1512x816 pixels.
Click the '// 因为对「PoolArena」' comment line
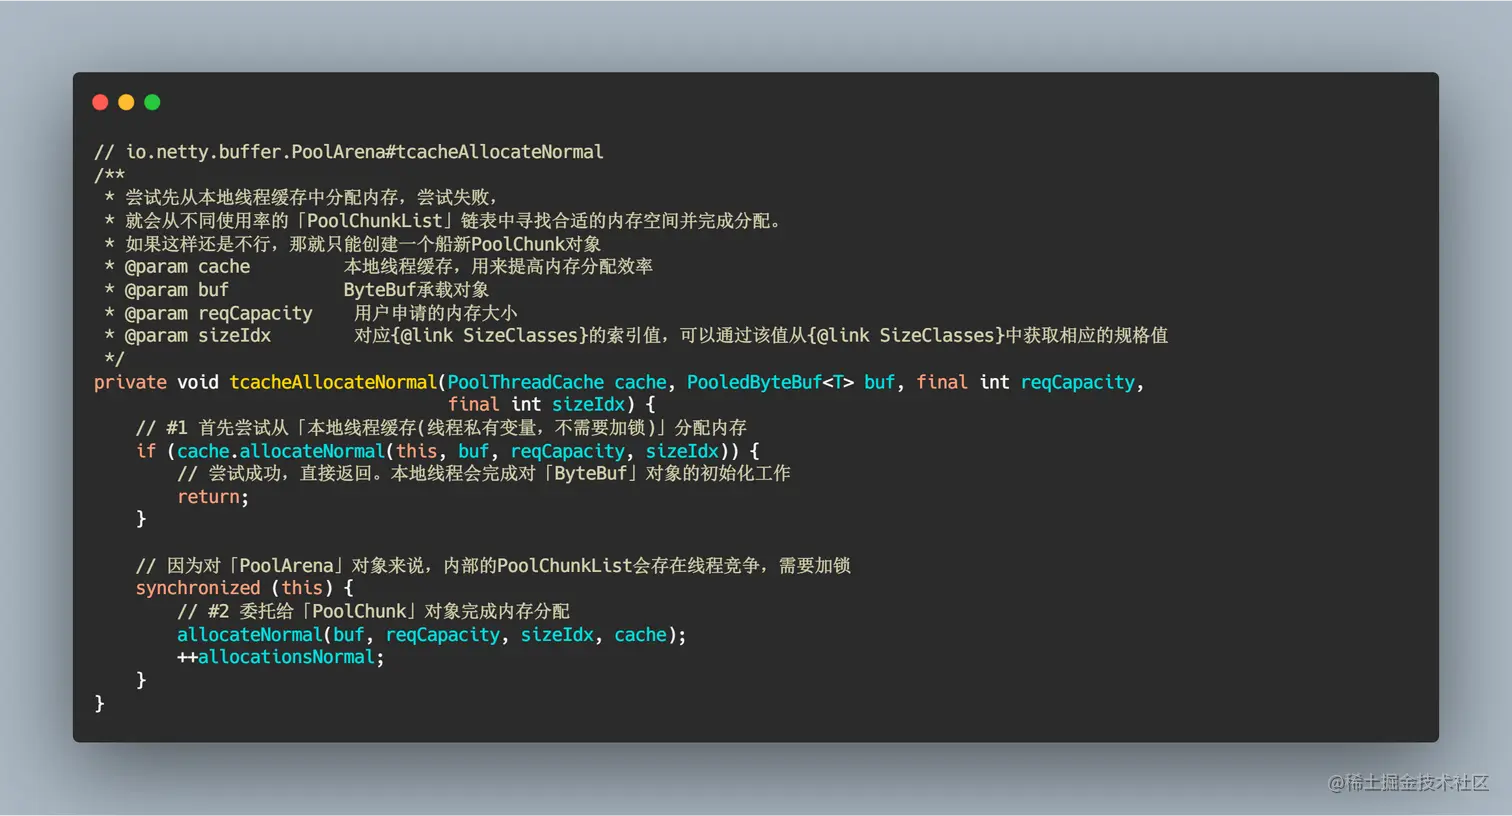[x=493, y=566]
